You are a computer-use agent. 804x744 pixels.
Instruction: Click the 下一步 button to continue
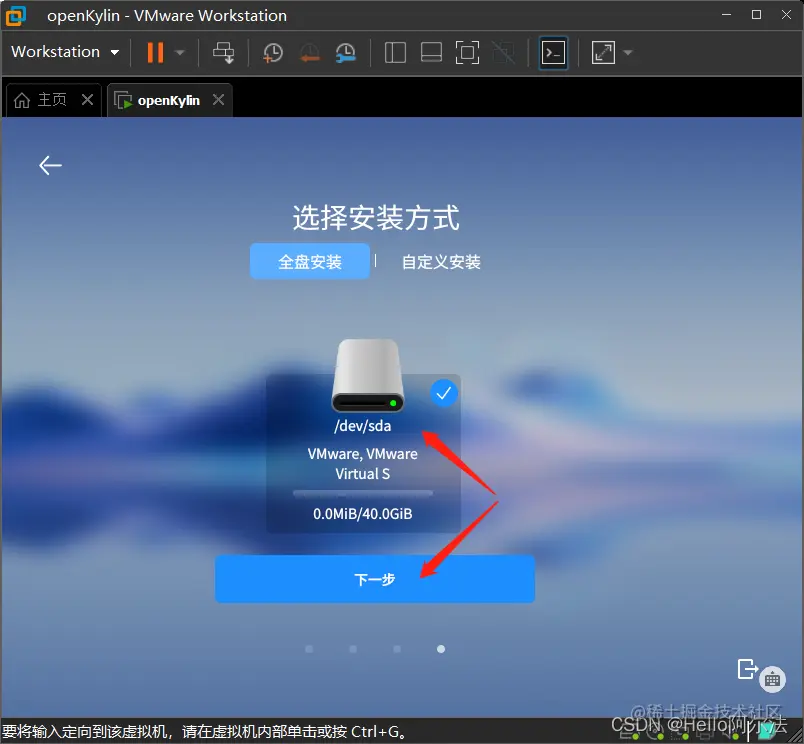[375, 578]
